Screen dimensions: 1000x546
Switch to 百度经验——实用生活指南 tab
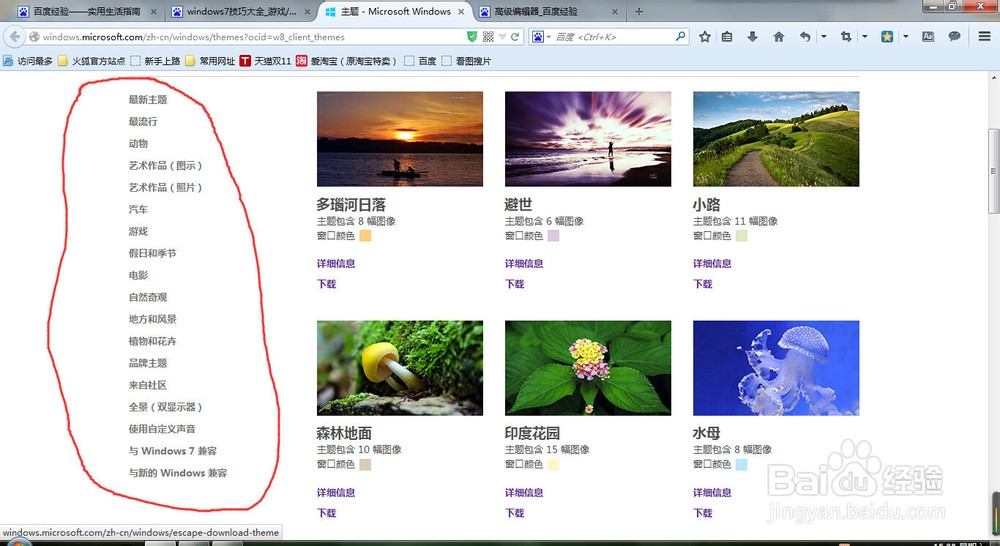(87, 11)
